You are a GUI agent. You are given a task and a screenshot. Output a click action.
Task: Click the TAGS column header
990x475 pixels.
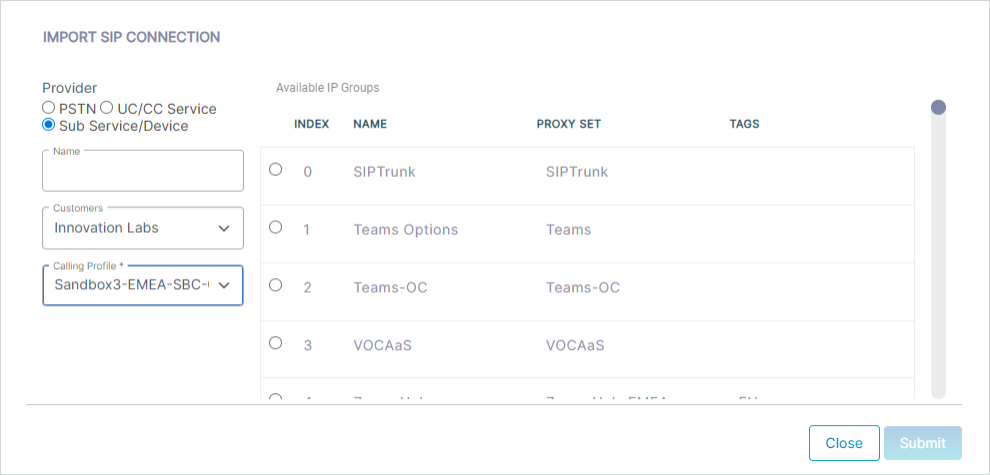click(x=744, y=124)
